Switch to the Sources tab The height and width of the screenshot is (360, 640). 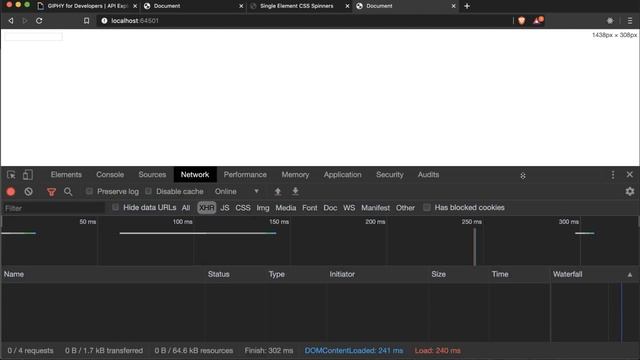click(x=152, y=175)
